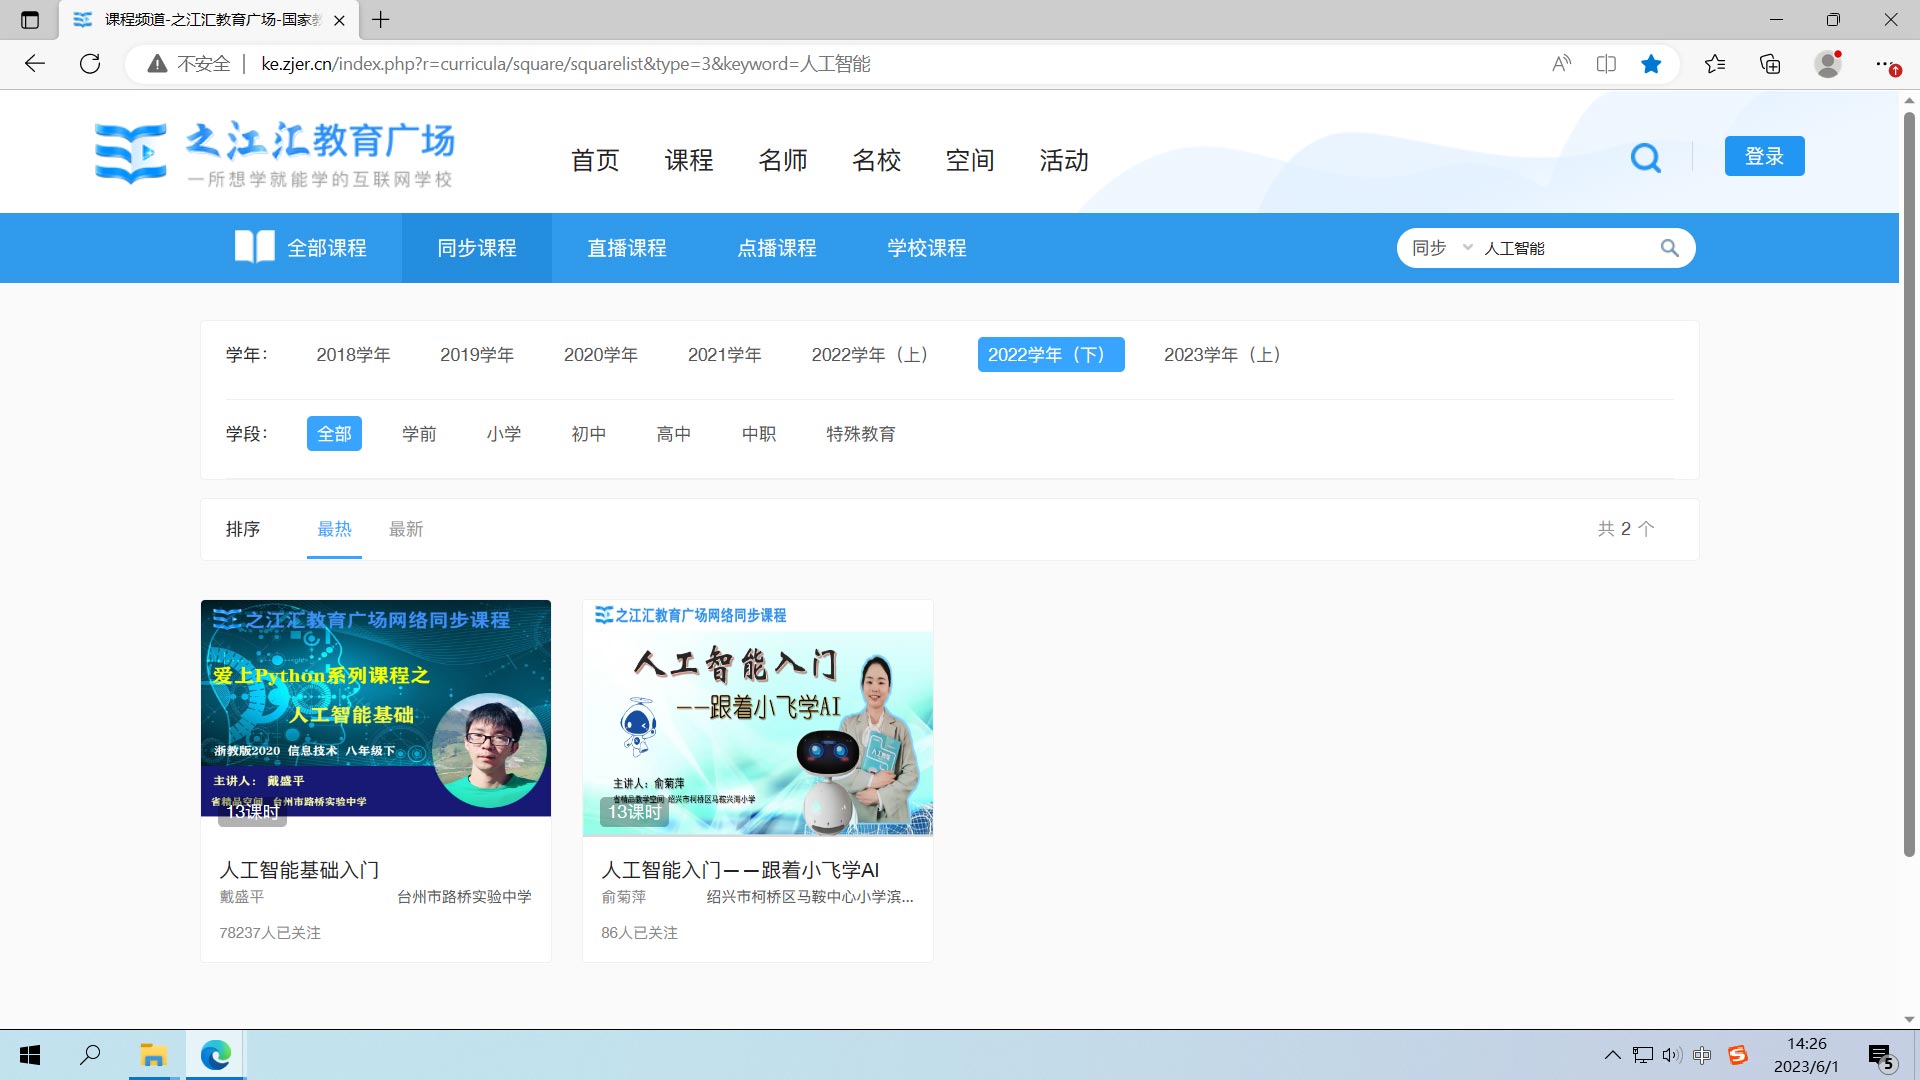This screenshot has width=1920, height=1080.
Task: Sort courses by 最新
Action: pos(405,529)
